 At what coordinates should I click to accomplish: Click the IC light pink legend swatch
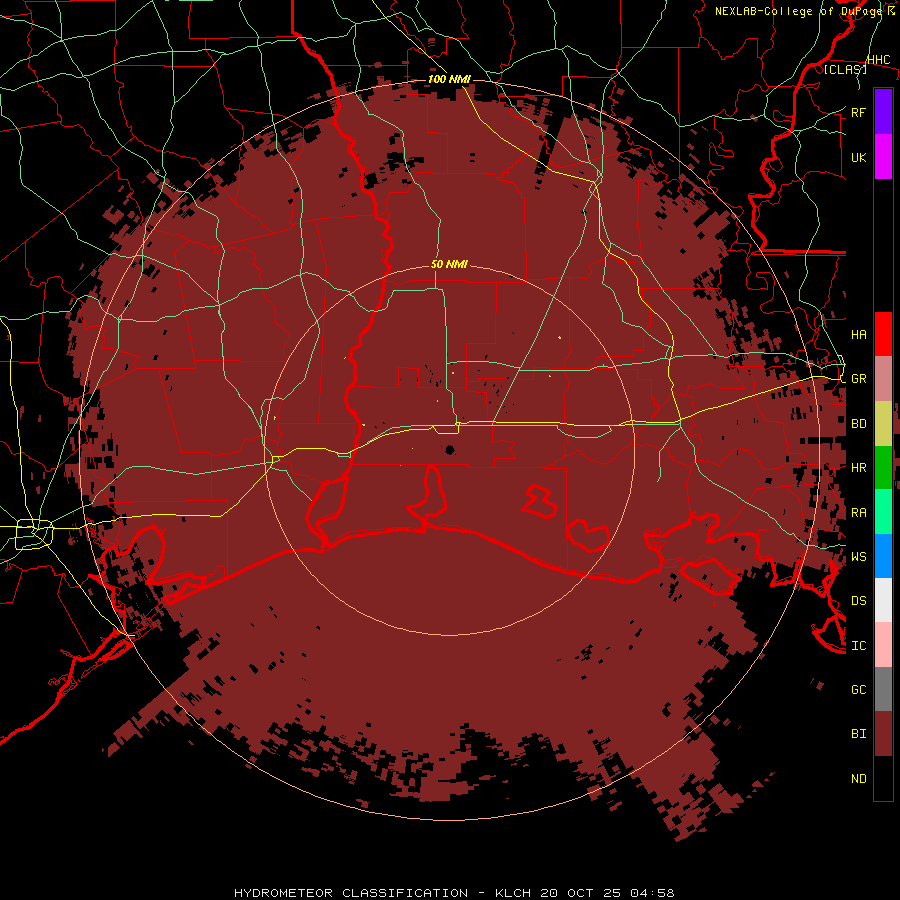(x=883, y=645)
